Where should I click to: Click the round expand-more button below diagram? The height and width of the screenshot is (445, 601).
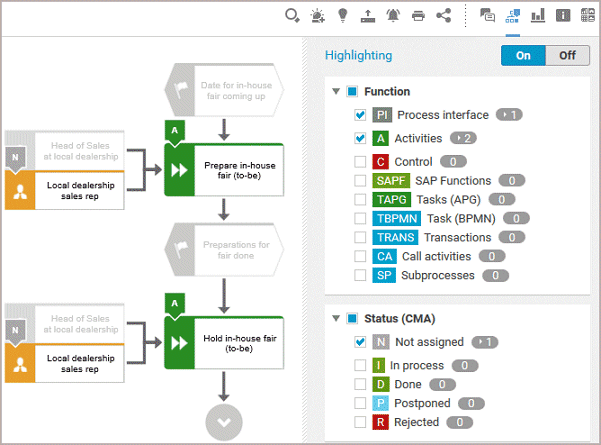(x=224, y=422)
